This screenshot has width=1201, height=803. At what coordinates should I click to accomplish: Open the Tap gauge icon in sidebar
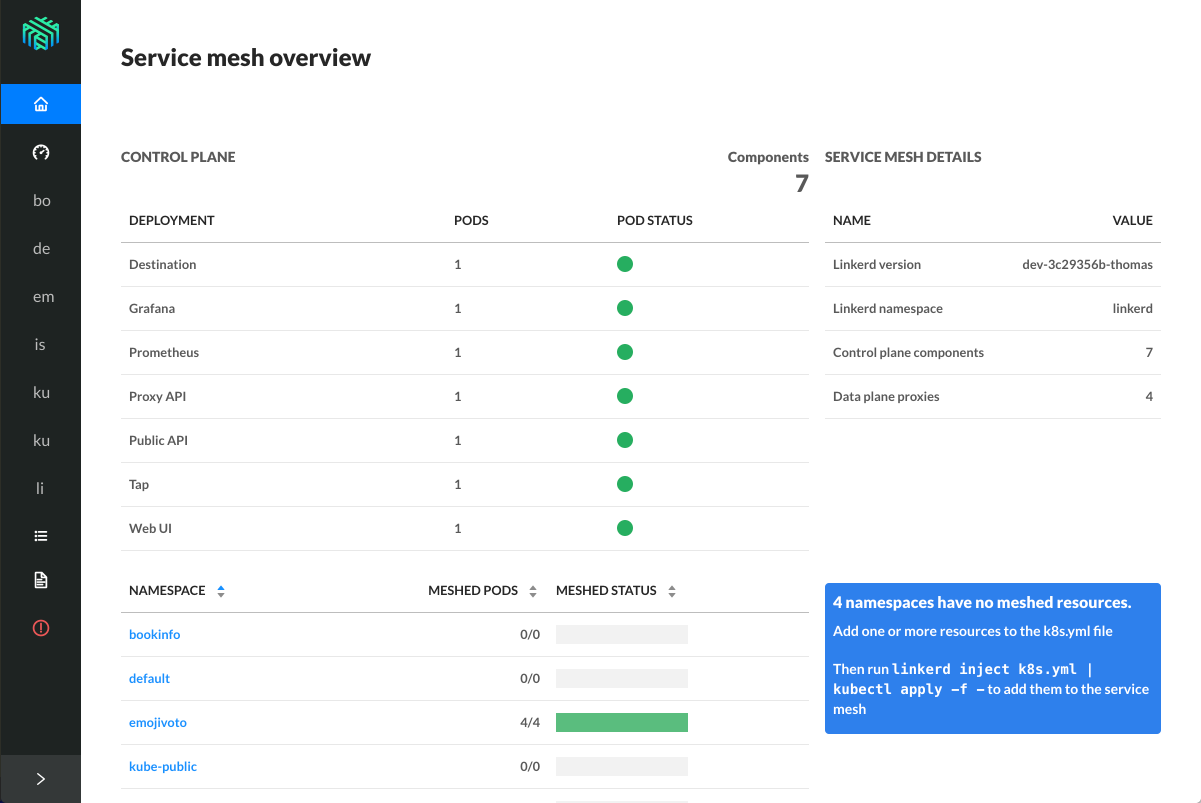coord(41,152)
